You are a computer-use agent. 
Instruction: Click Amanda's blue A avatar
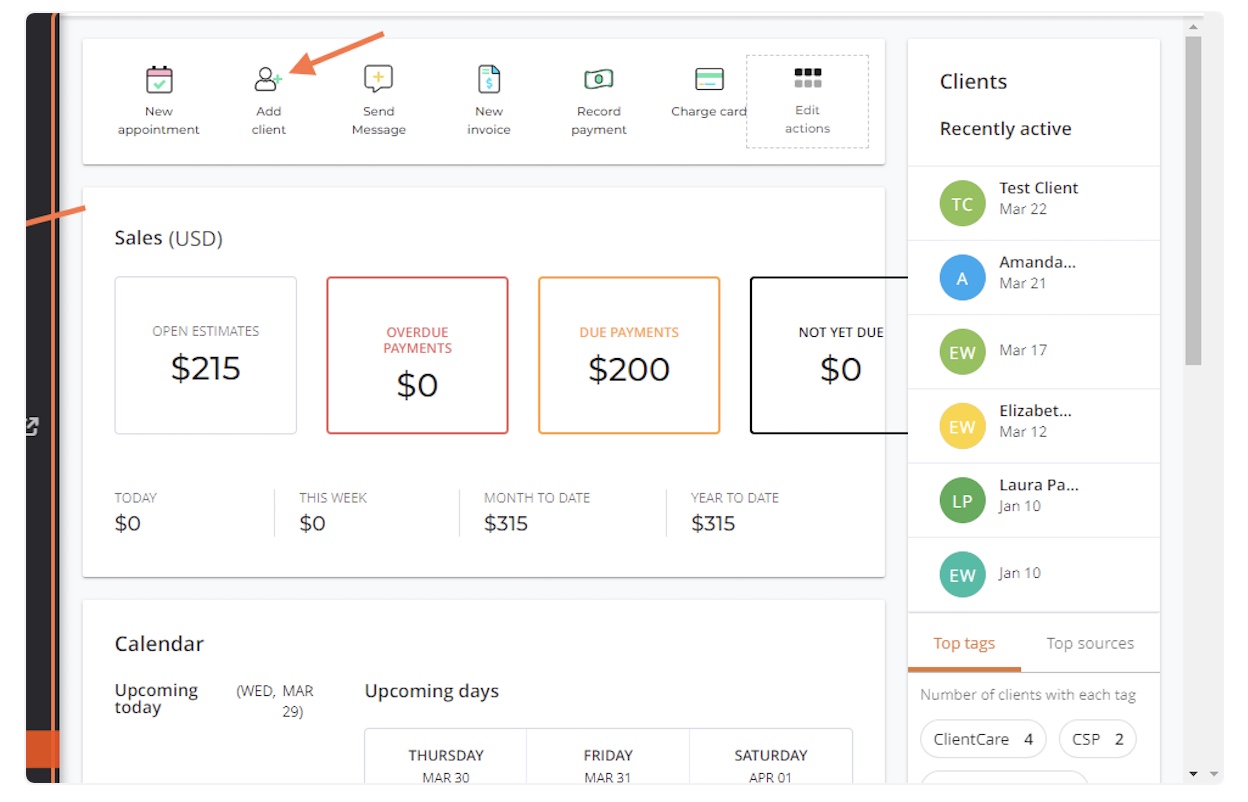[962, 278]
